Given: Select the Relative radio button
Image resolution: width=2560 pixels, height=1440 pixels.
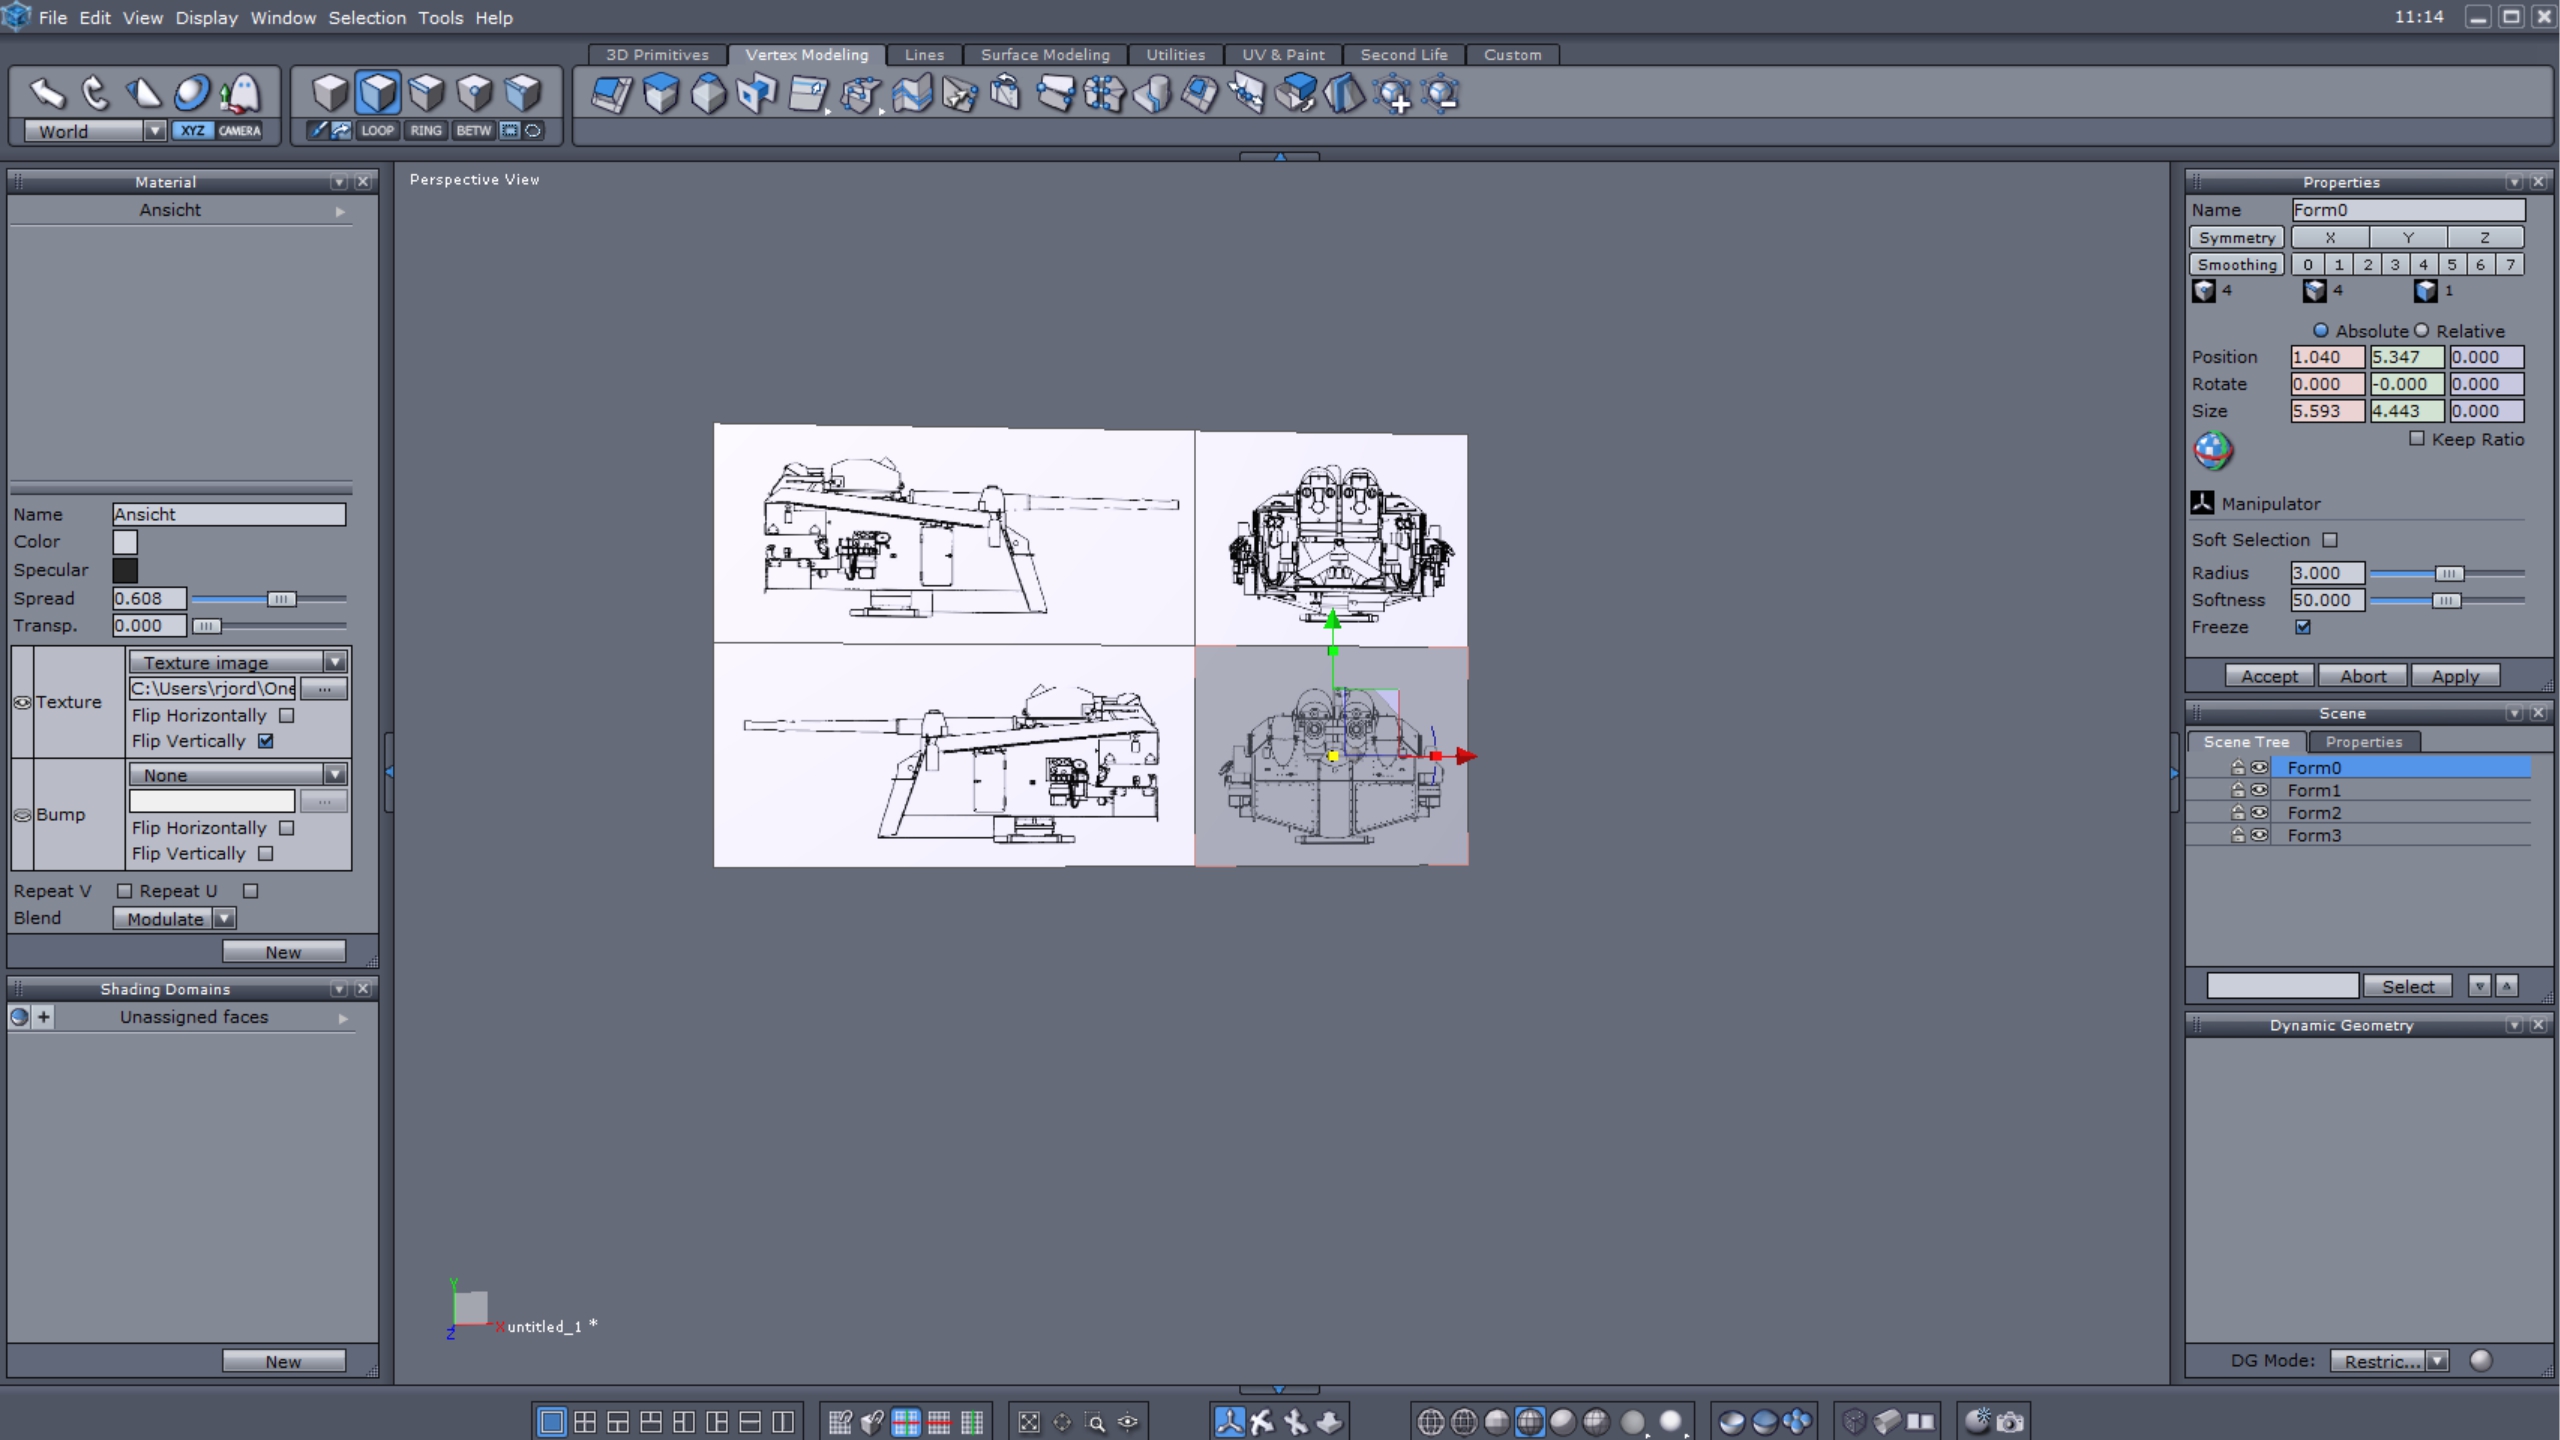Looking at the screenshot, I should tap(2421, 330).
